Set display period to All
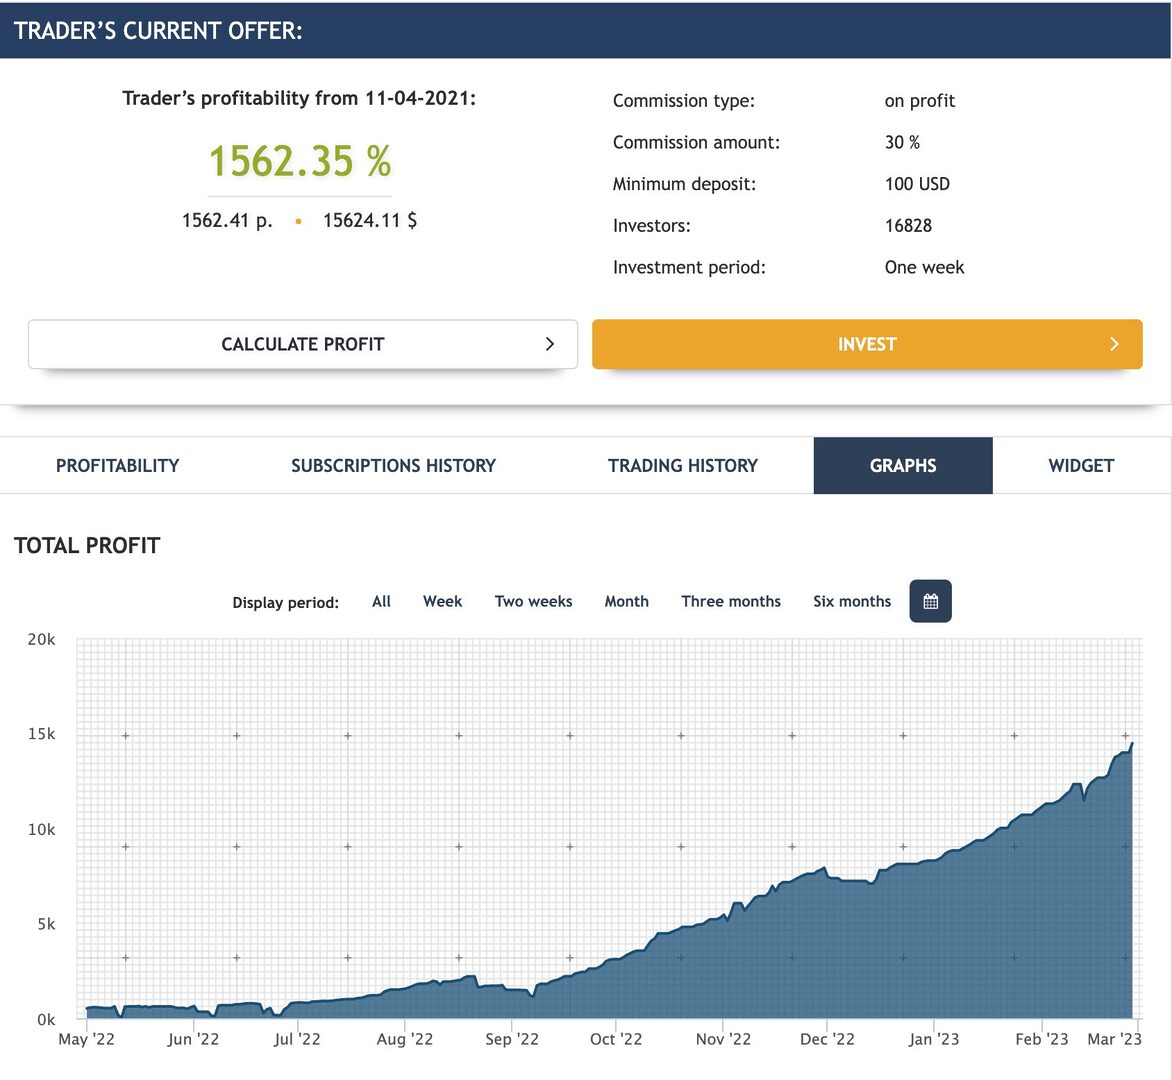This screenshot has height=1080, width=1172. click(x=381, y=602)
